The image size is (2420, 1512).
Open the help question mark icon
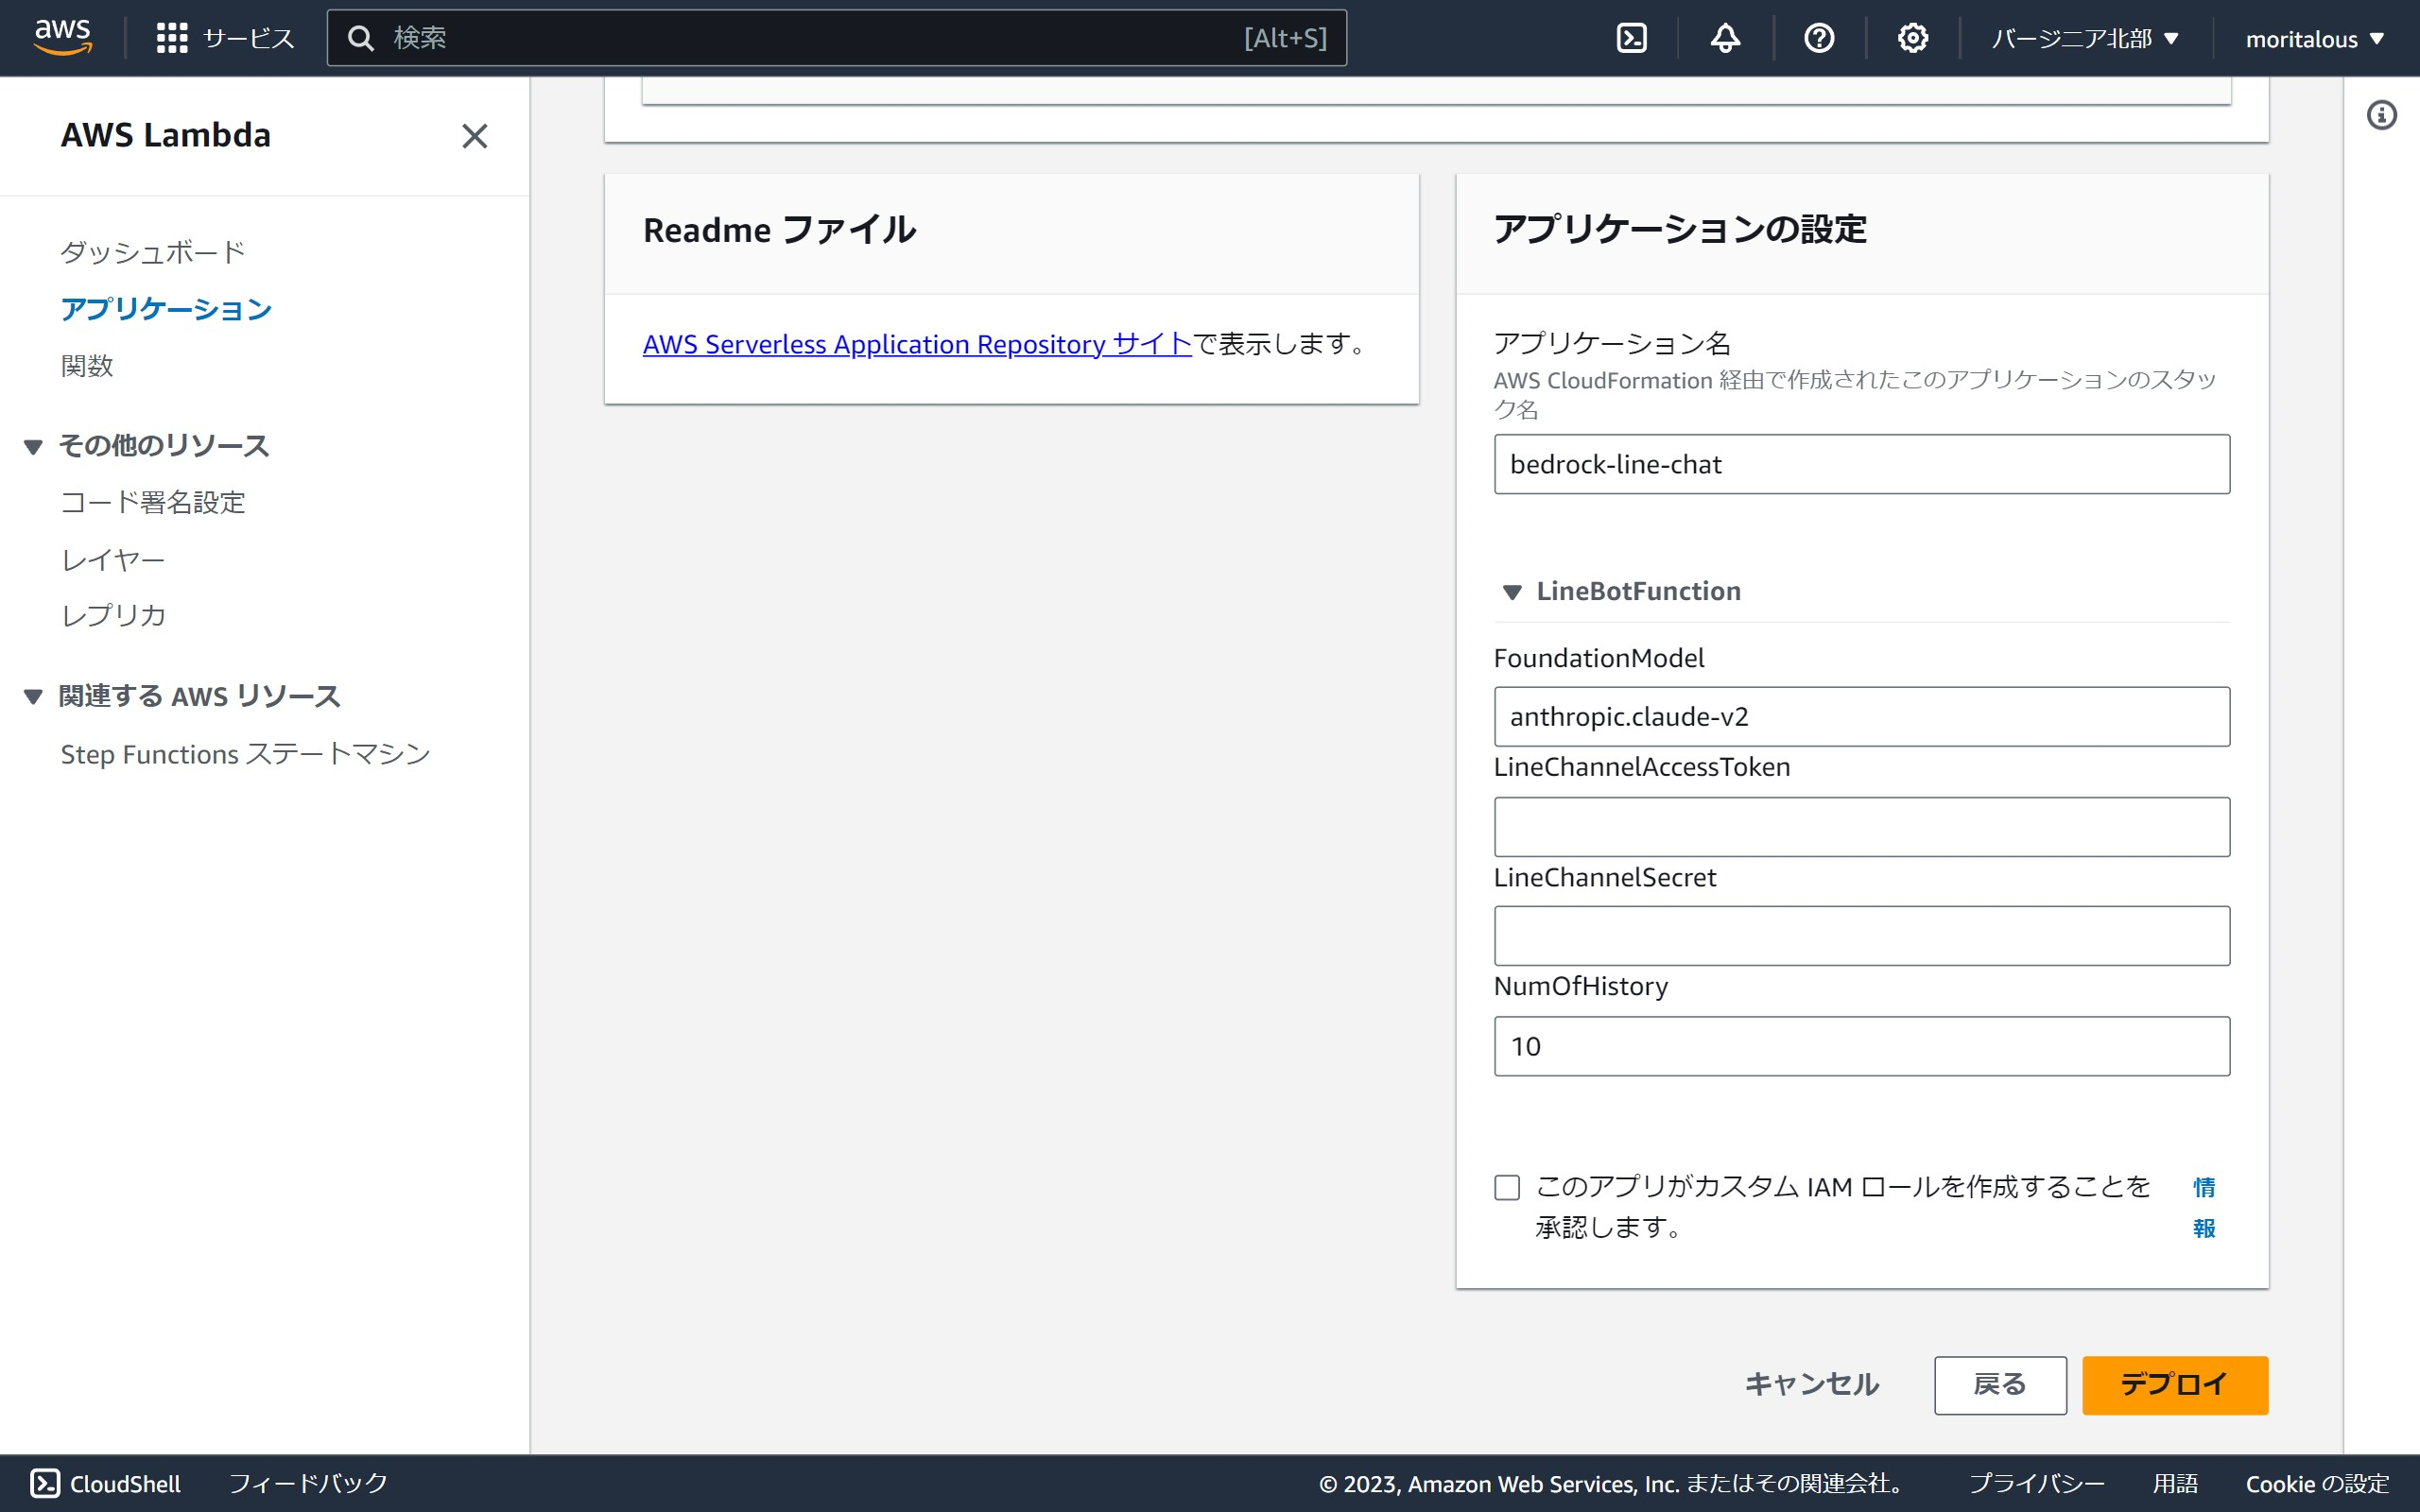point(1818,38)
